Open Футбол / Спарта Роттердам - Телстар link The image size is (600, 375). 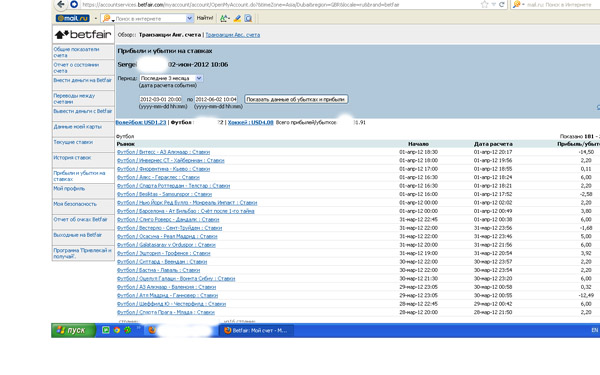click(173, 186)
